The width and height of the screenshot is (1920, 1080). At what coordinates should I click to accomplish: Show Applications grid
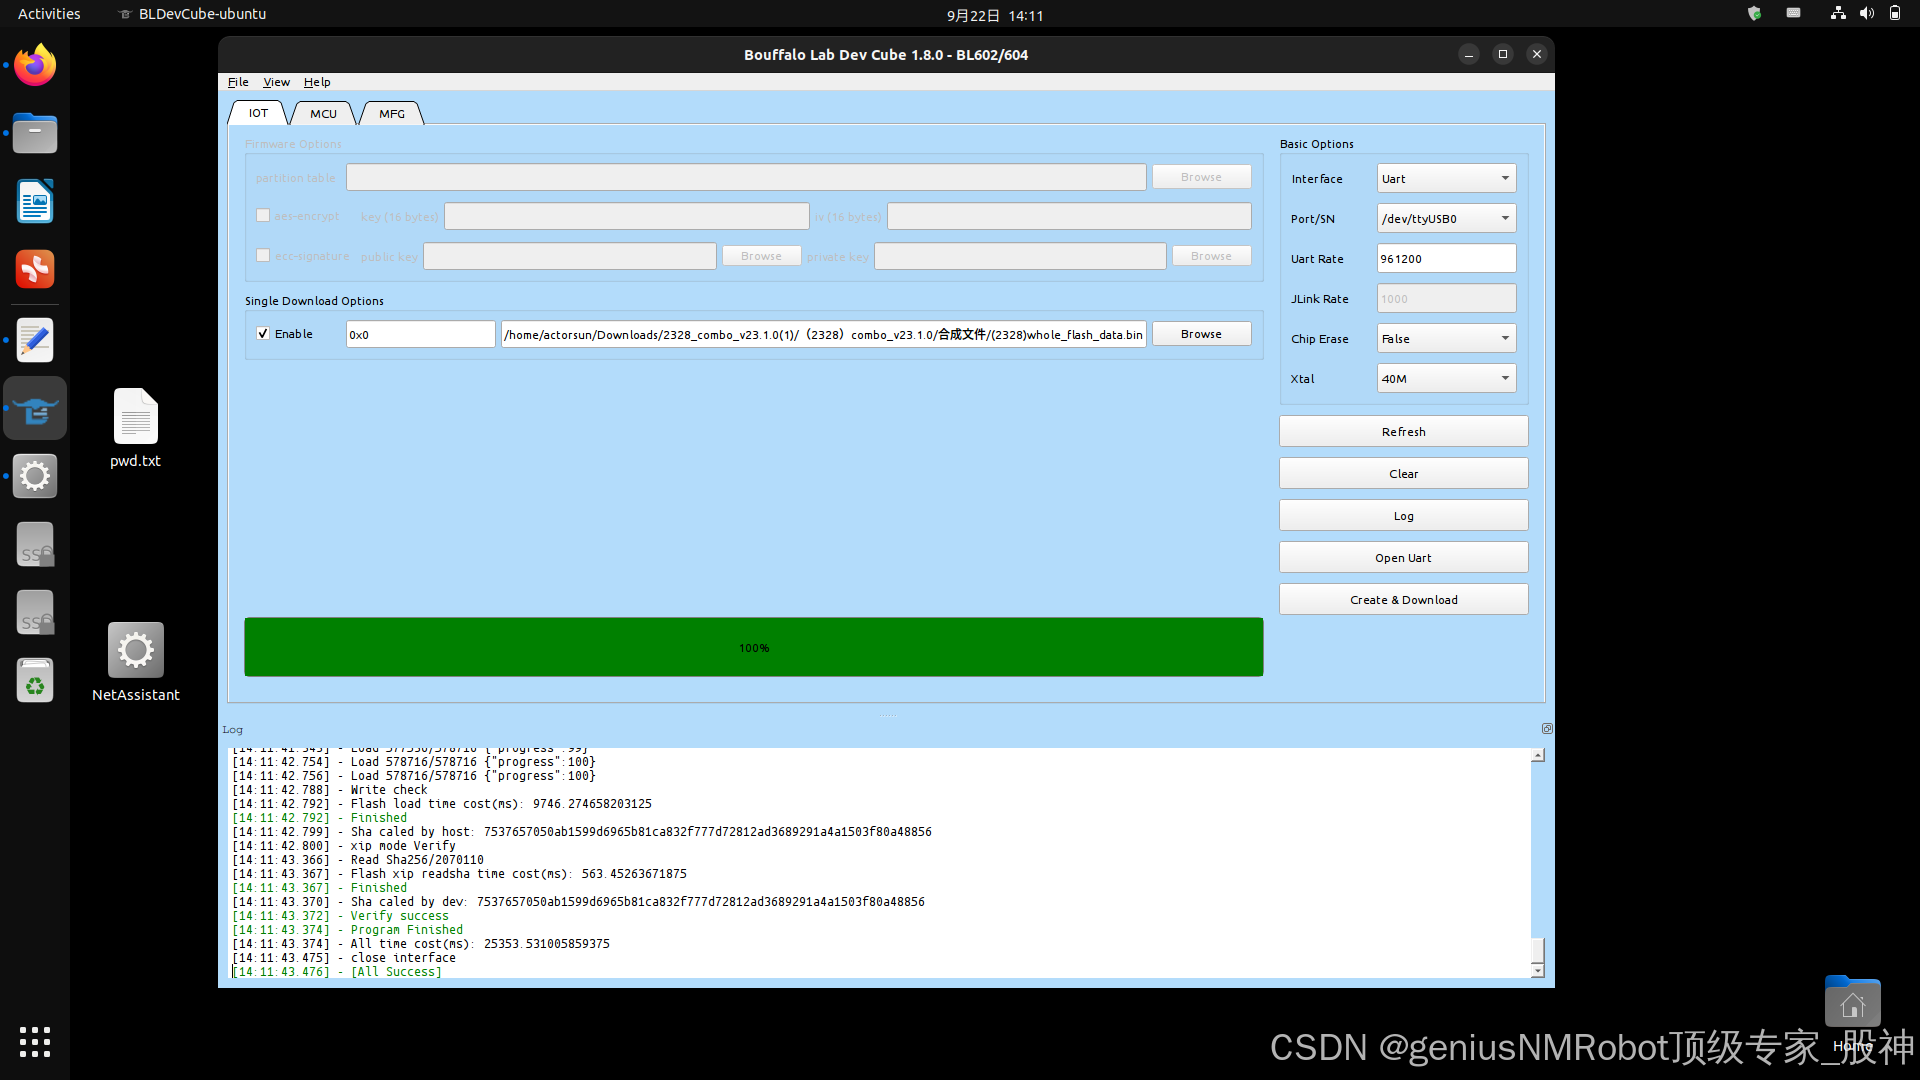(x=35, y=1042)
